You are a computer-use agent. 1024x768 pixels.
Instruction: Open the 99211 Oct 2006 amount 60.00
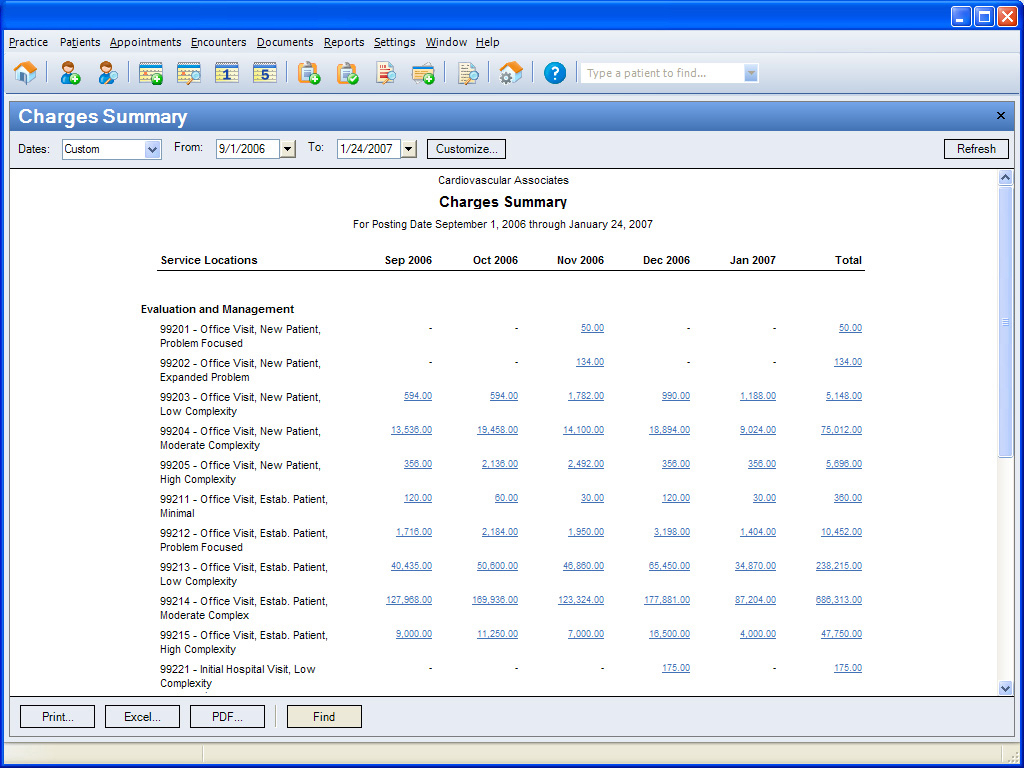tap(506, 498)
